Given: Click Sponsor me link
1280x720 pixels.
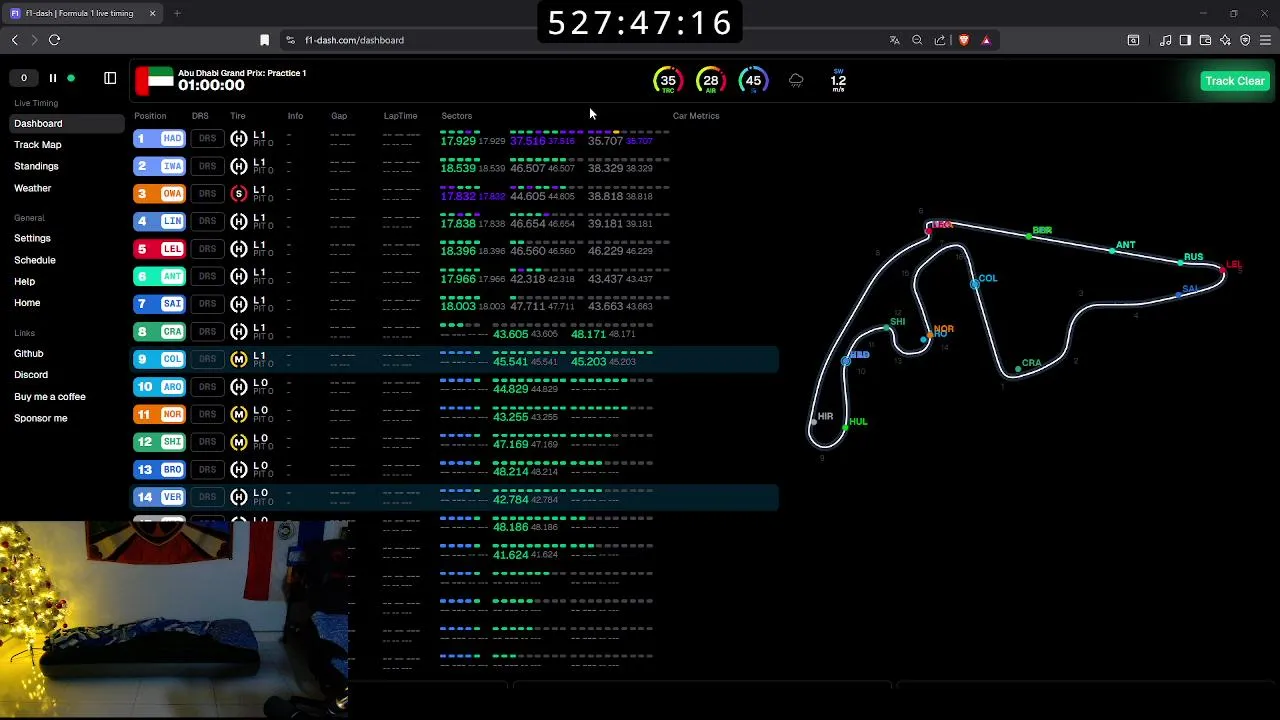Looking at the screenshot, I should coord(41,418).
